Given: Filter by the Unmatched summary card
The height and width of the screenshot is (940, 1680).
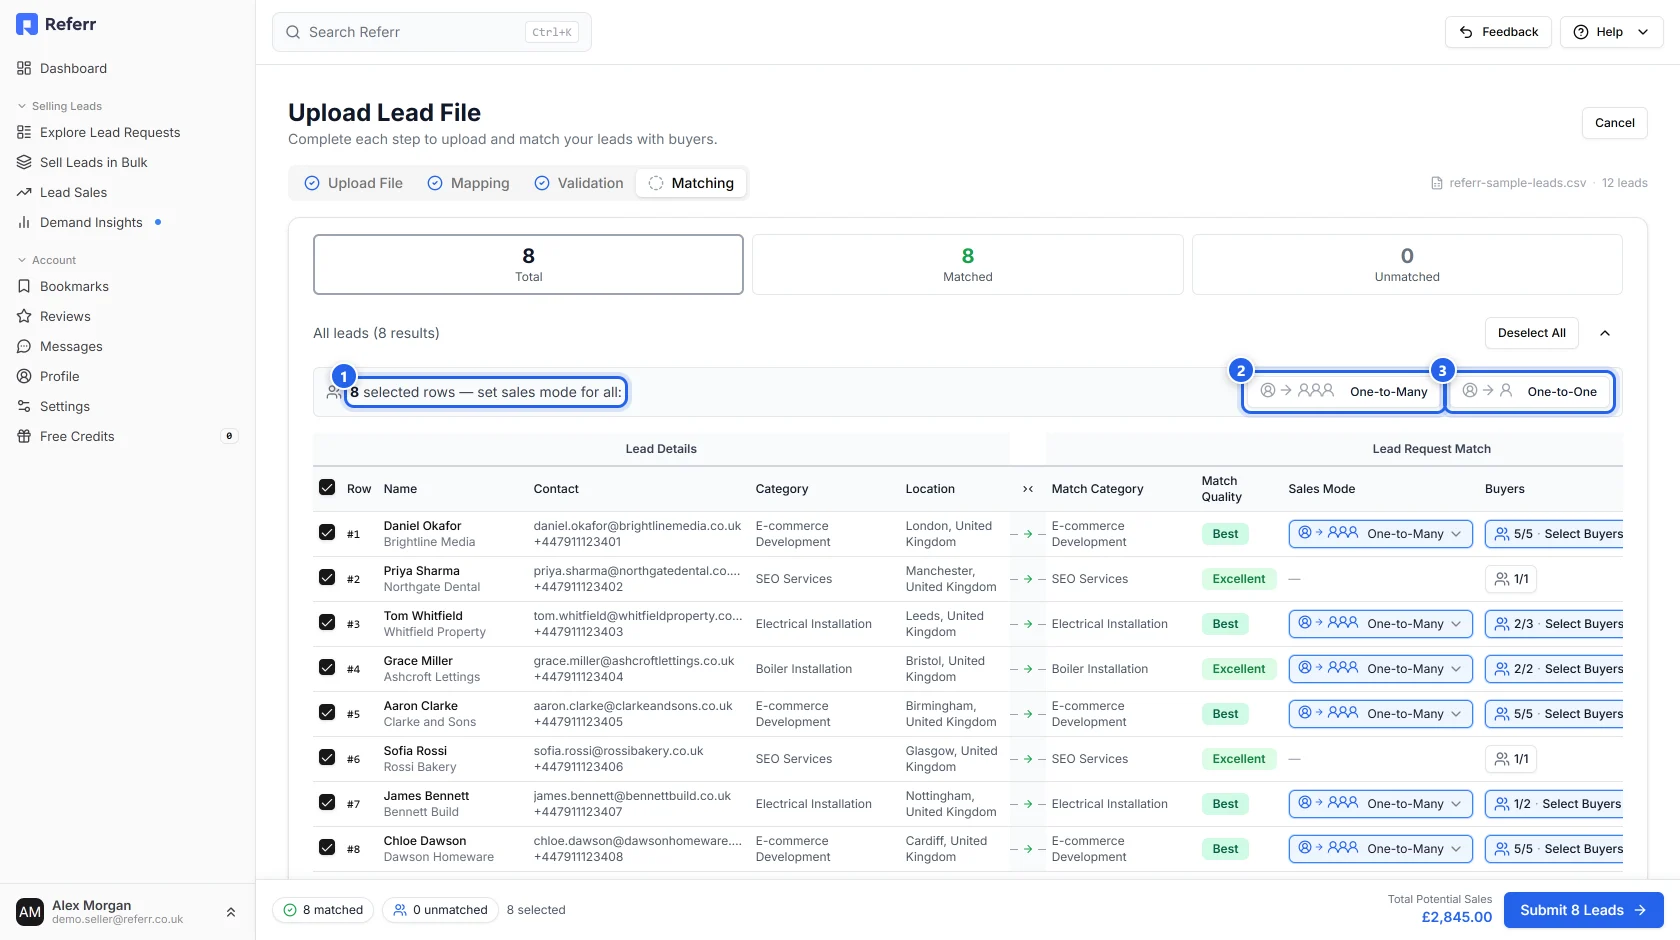Looking at the screenshot, I should click(1407, 264).
